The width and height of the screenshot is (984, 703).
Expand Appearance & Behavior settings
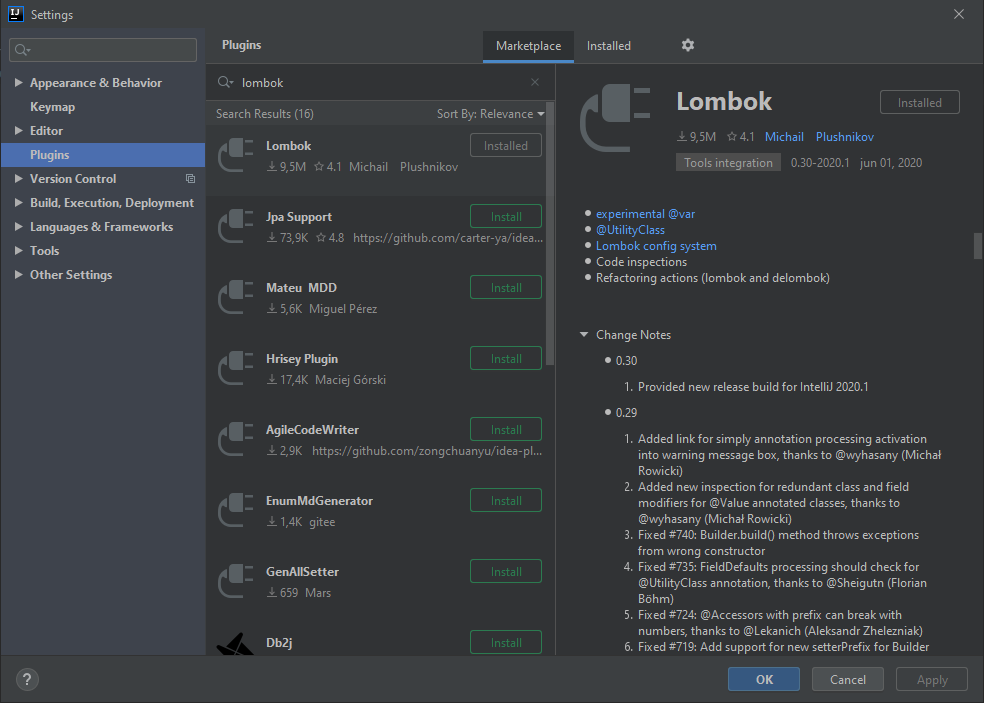18,82
